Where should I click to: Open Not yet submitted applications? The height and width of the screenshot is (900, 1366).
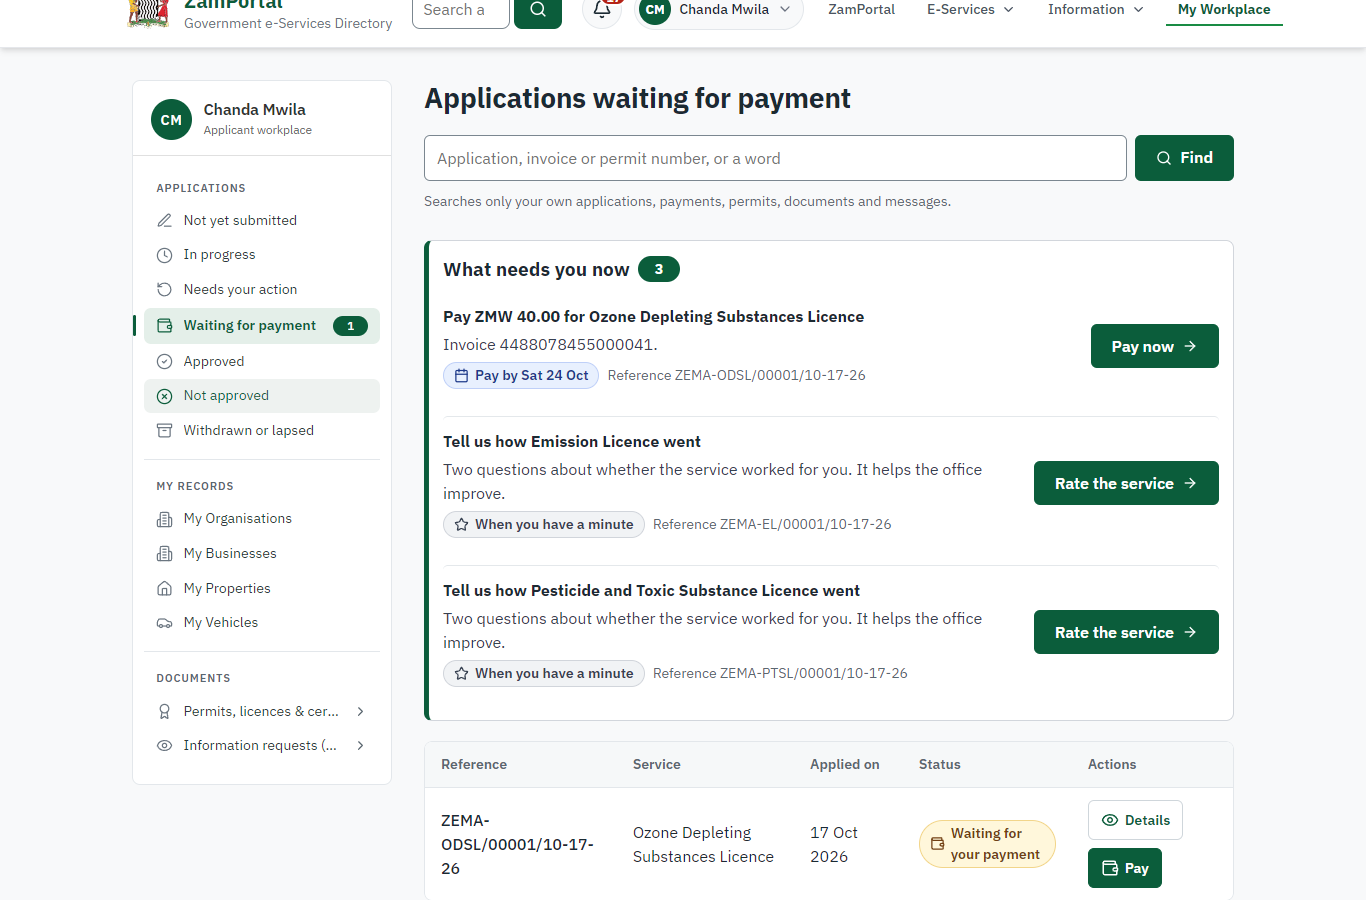[x=262, y=220]
